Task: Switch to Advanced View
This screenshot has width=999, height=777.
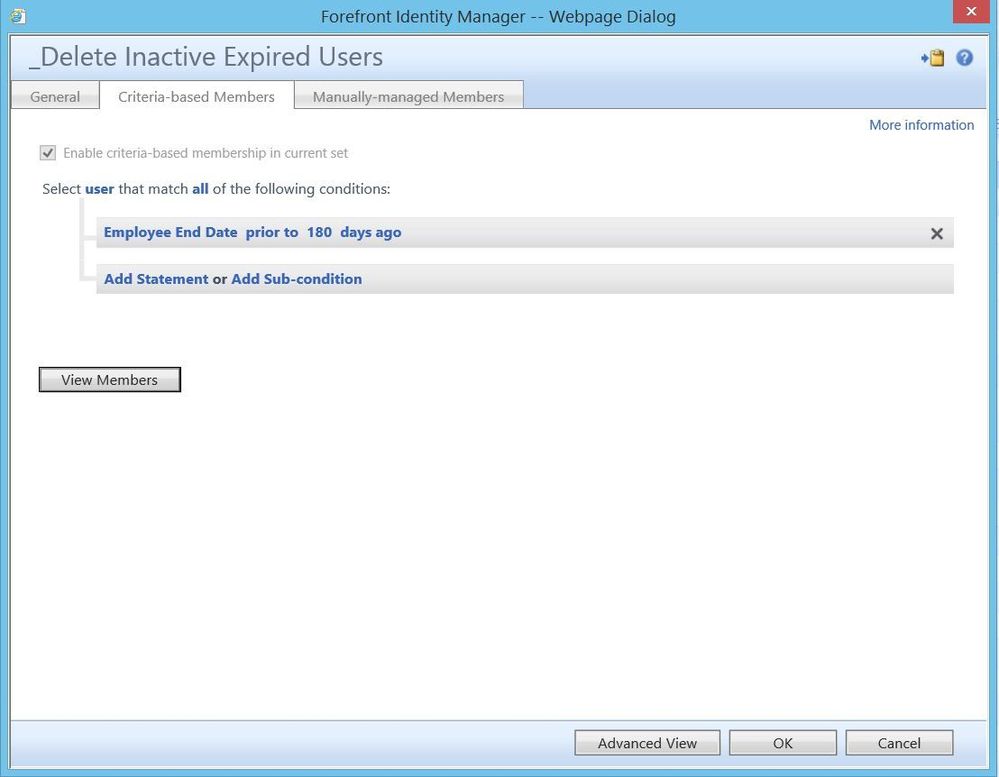Action: [647, 743]
